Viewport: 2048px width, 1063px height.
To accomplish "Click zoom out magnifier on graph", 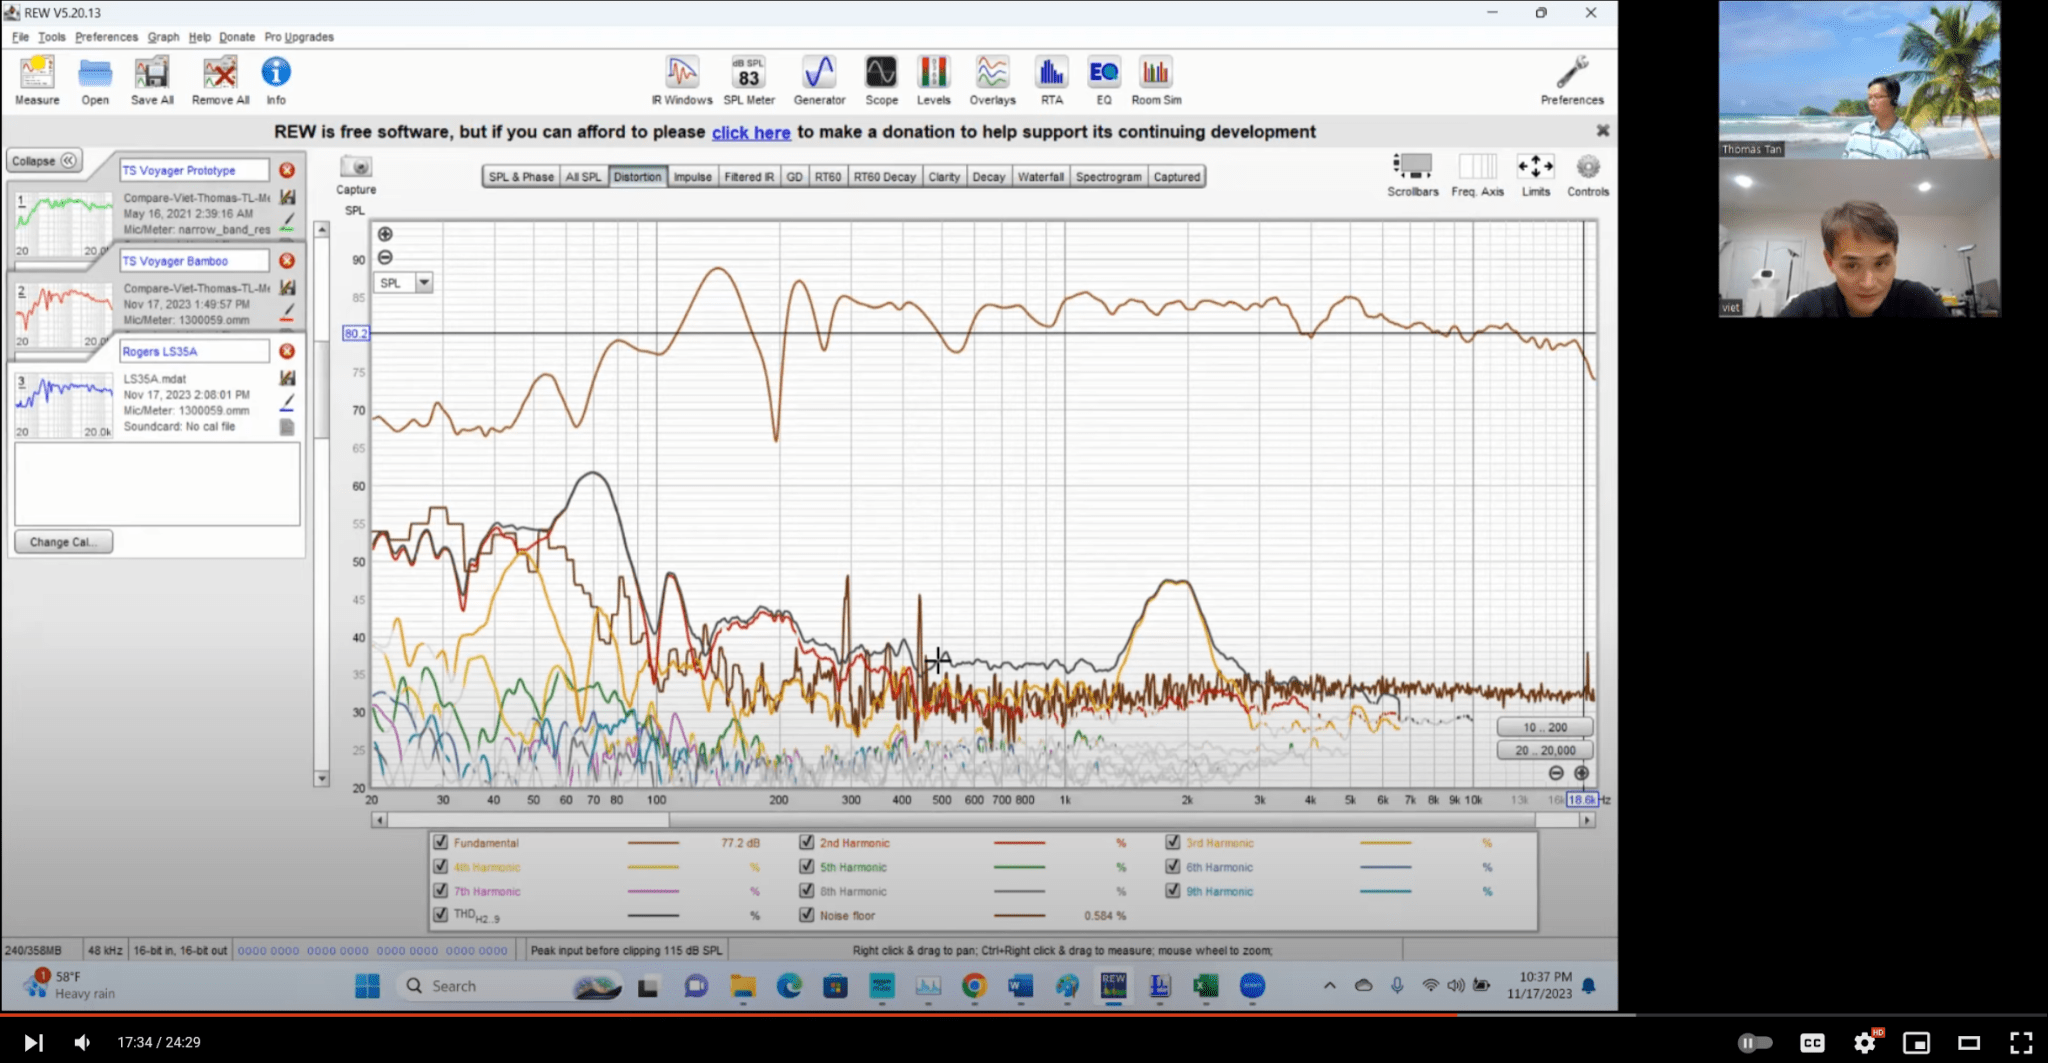I will pyautogui.click(x=385, y=257).
